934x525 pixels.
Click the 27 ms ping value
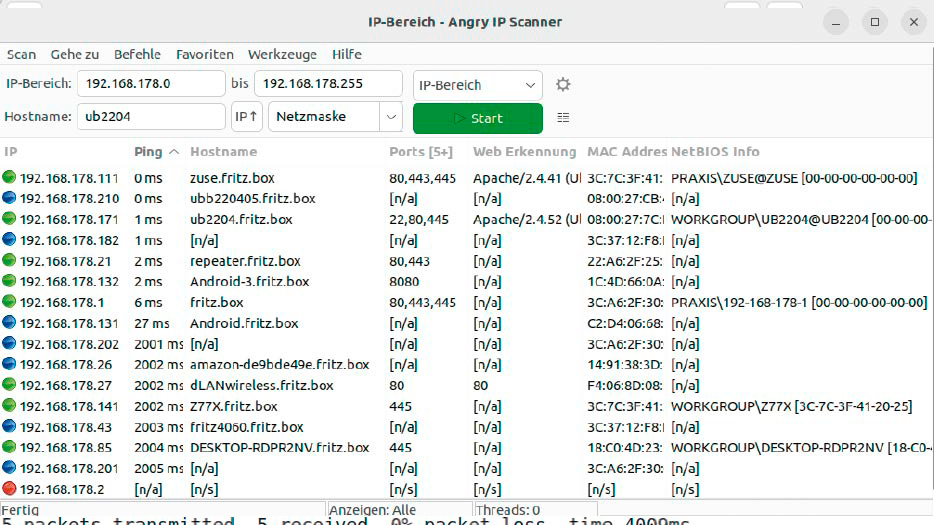click(151, 323)
